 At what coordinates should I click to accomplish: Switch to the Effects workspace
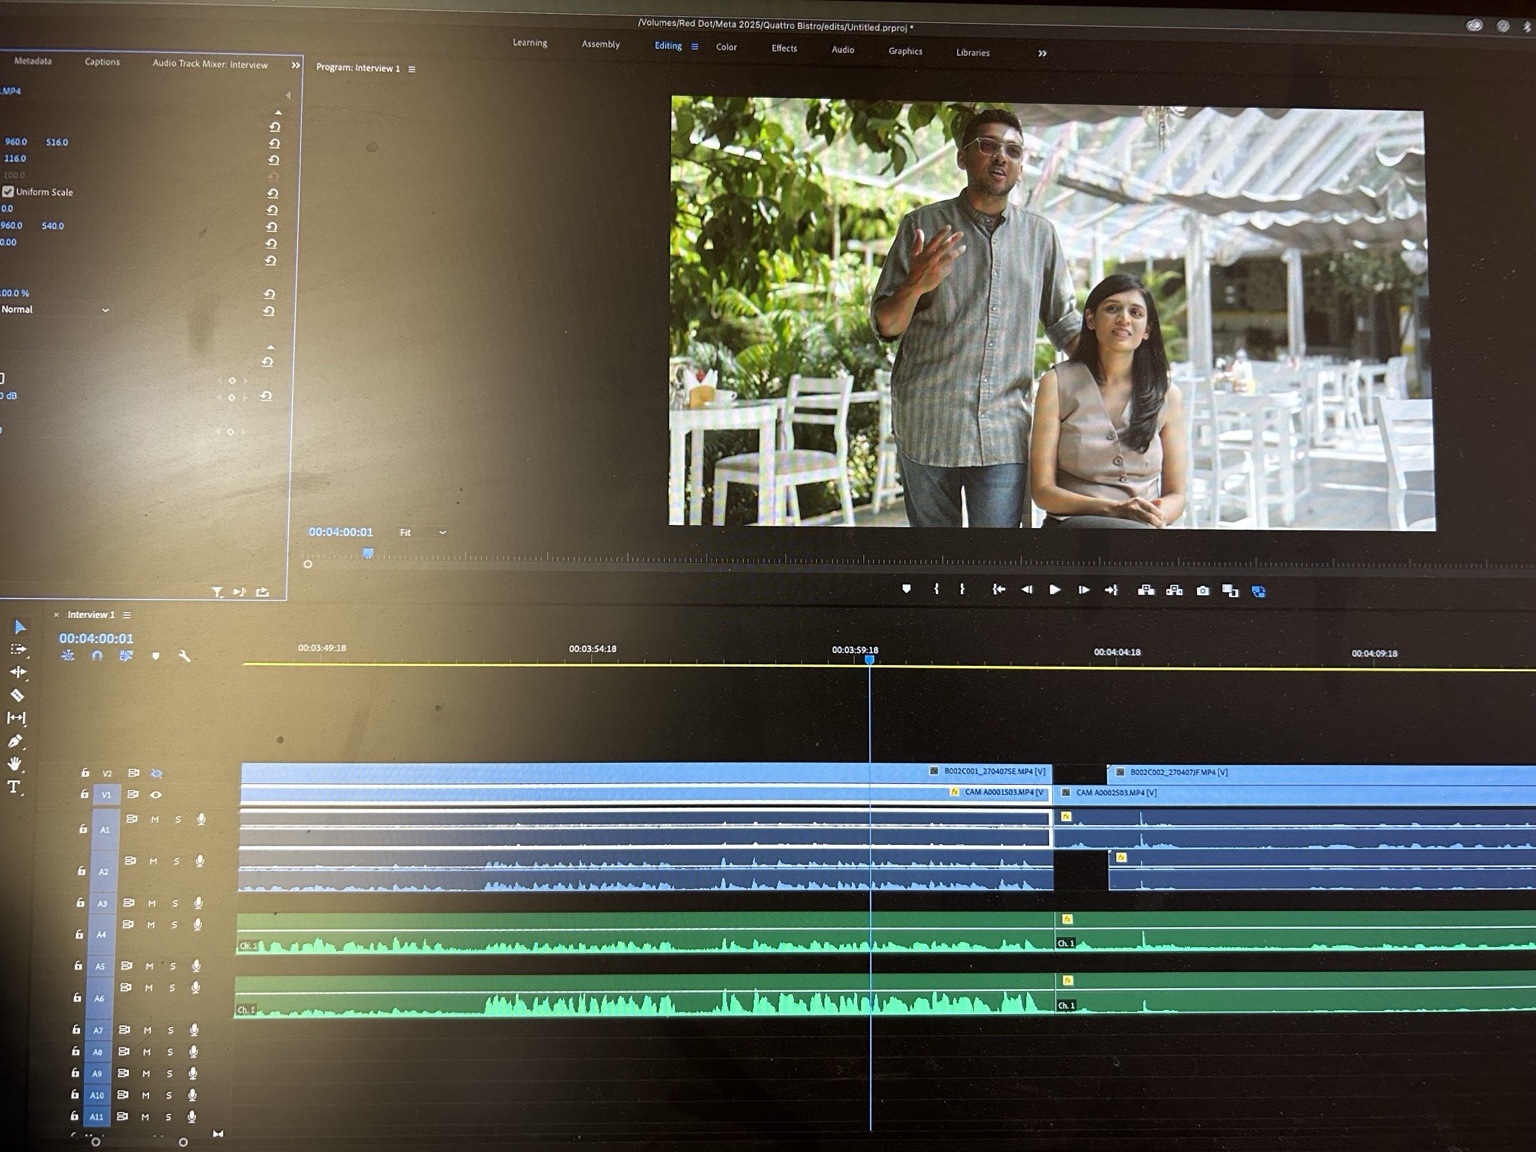click(x=784, y=48)
